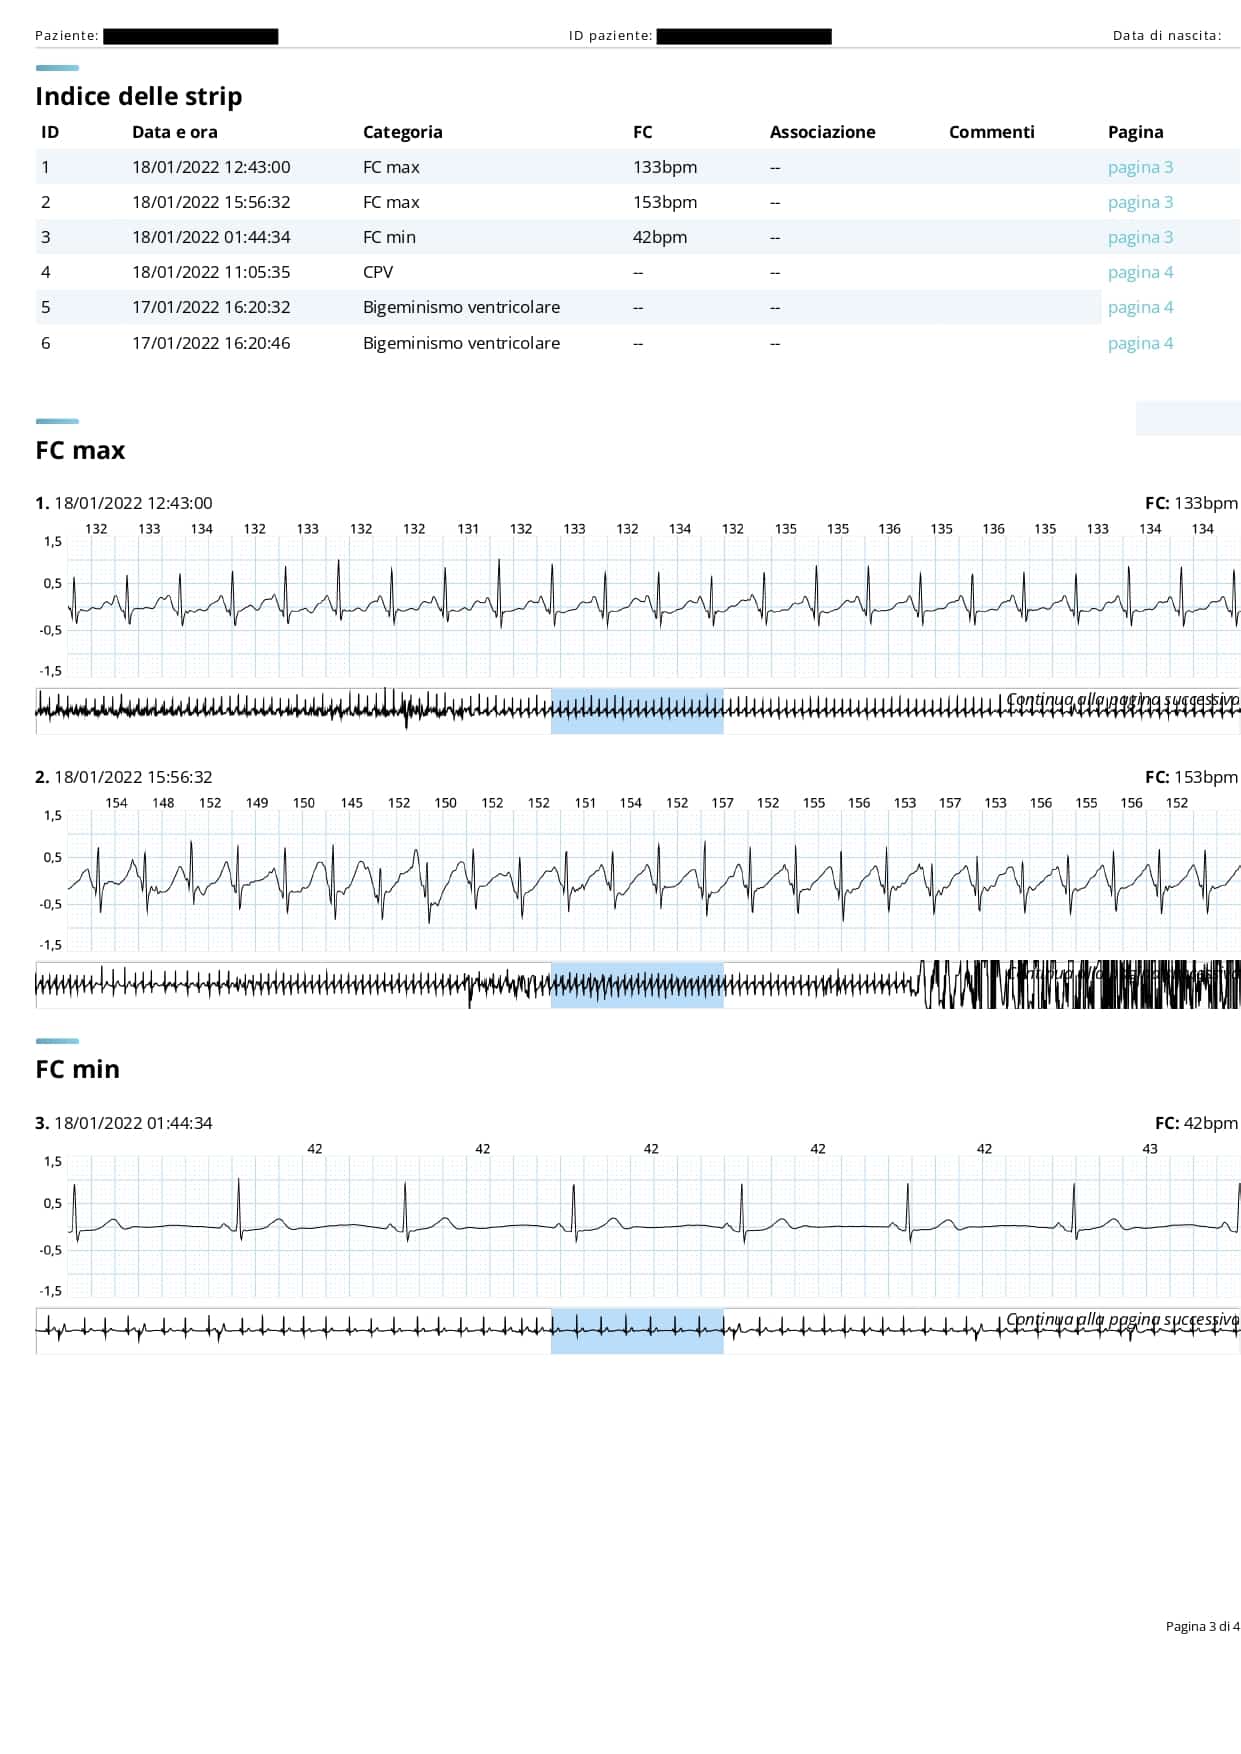Select the blue highlighted region in strip 3 overview
This screenshot has width=1241, height=1754.
[x=636, y=1331]
